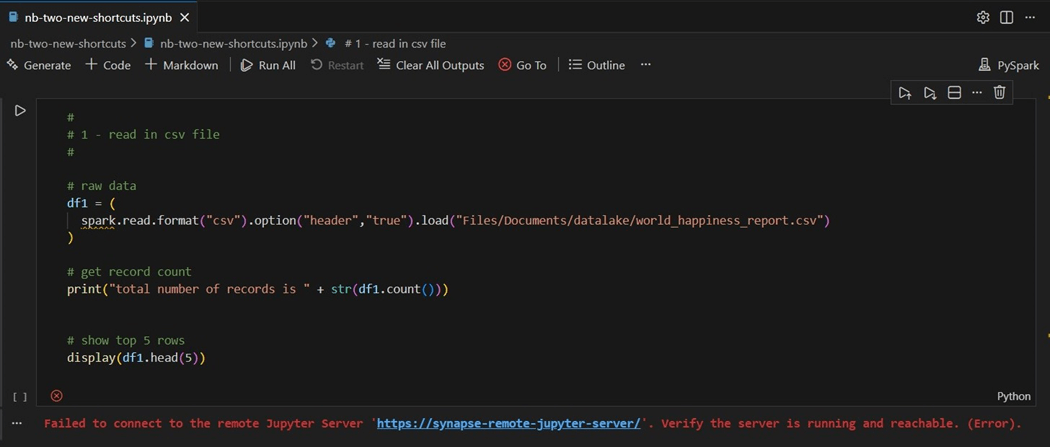Open toolbar overflow ellipsis after Outline
1050x447 pixels.
point(646,65)
